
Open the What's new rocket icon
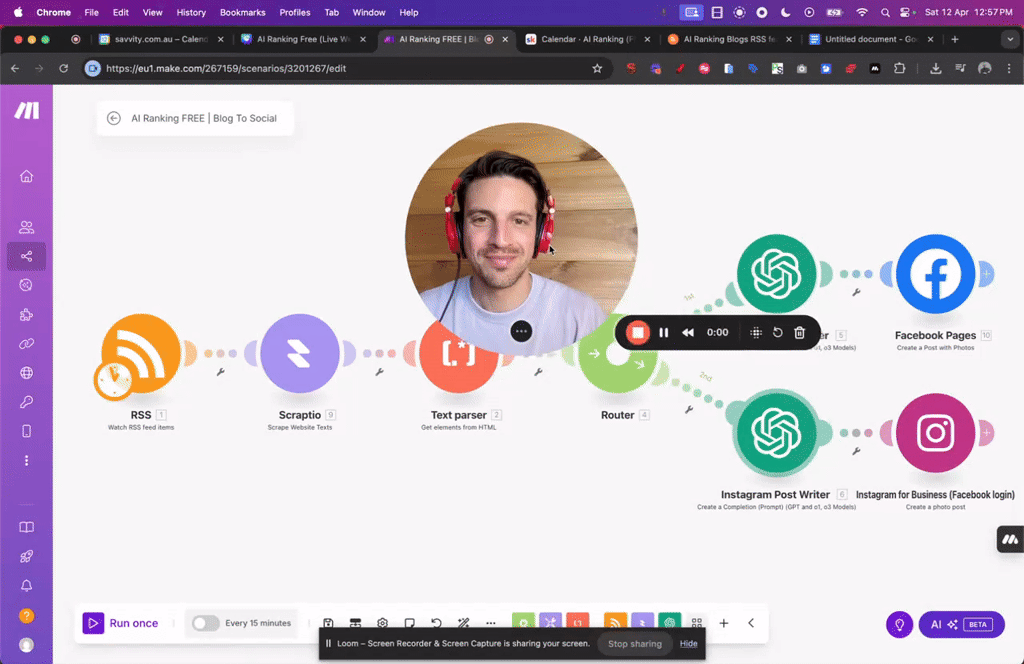26,556
